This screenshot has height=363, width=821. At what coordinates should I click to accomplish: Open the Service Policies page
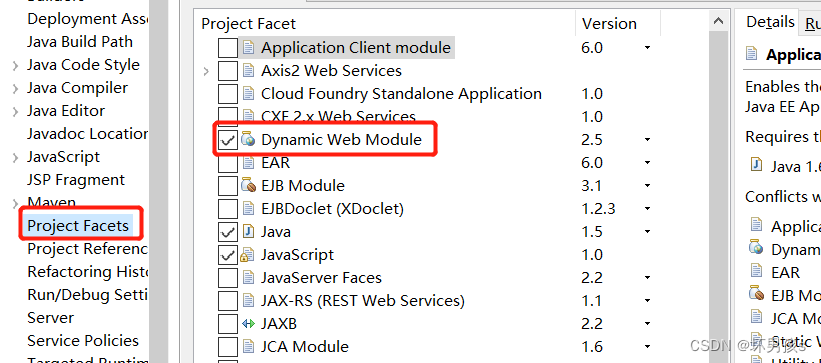pyautogui.click(x=83, y=341)
